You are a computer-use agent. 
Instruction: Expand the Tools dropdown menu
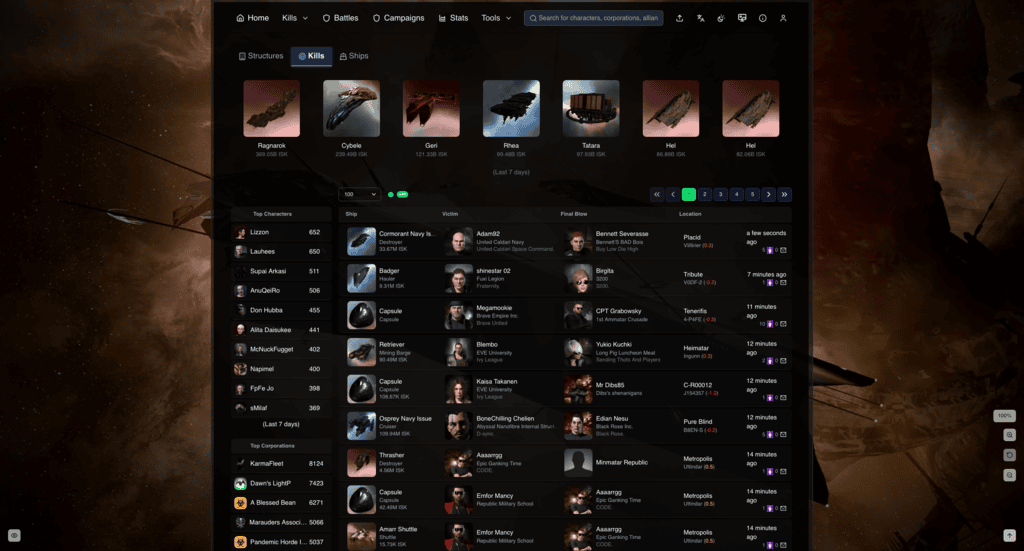pos(496,18)
